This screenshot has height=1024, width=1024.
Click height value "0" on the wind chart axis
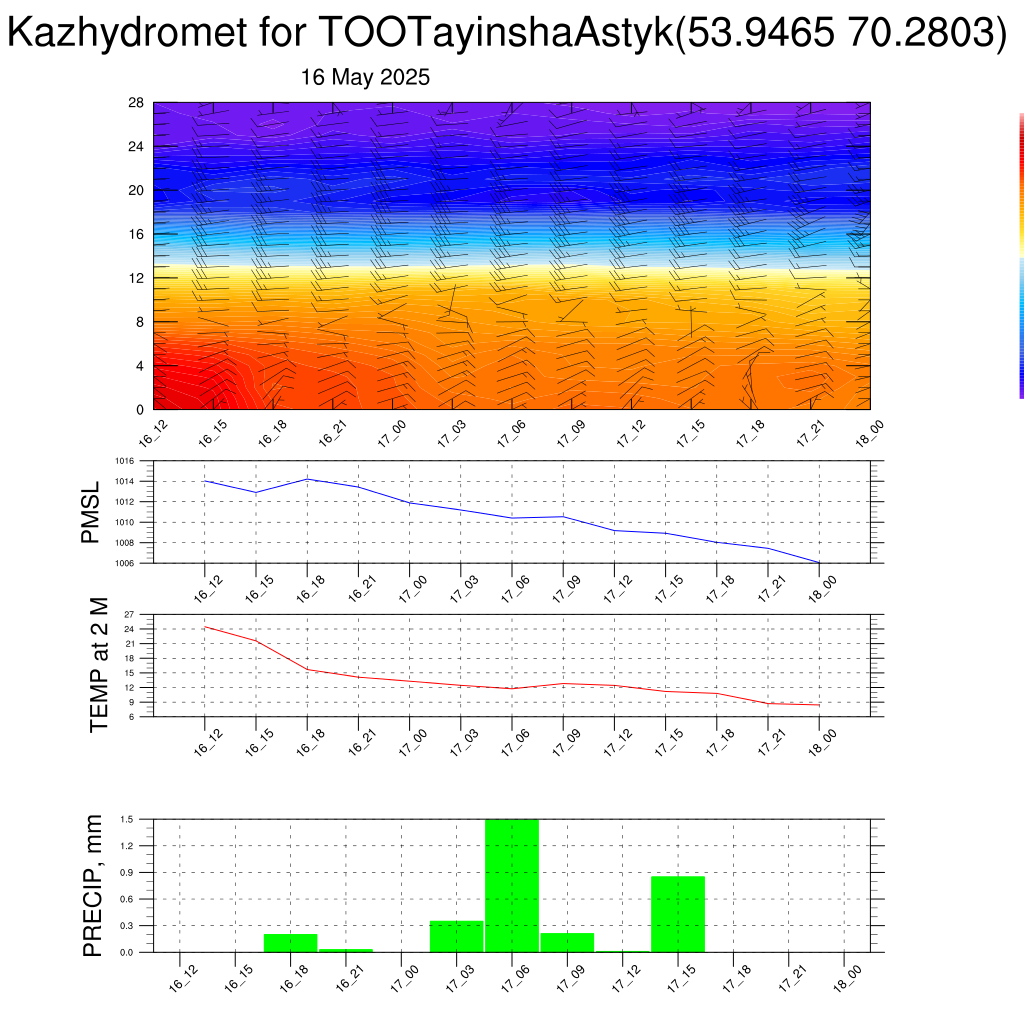point(140,409)
